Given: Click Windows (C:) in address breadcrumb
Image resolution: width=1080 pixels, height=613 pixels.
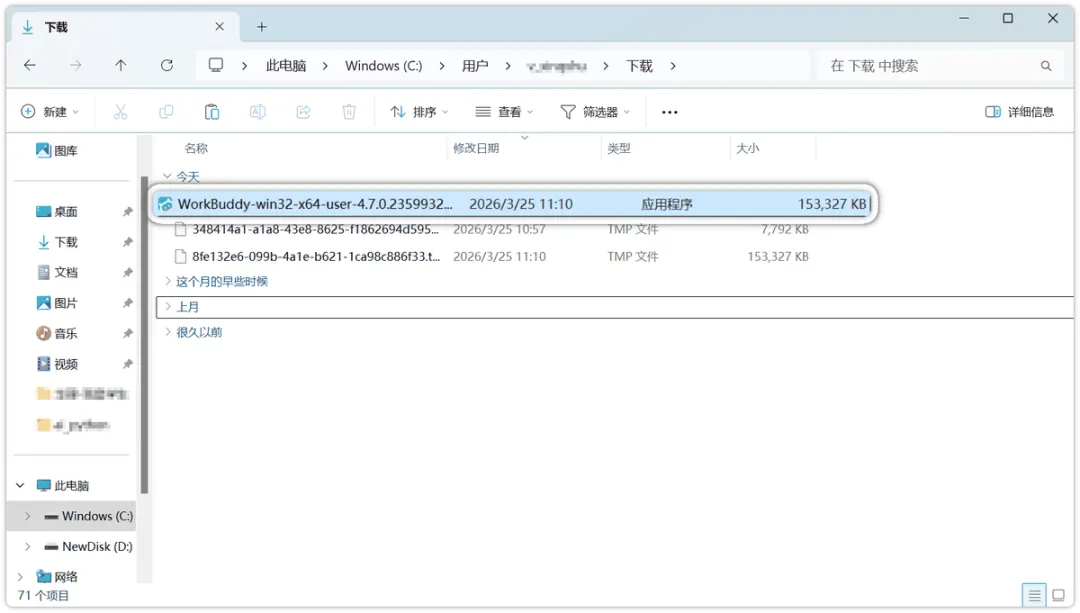Looking at the screenshot, I should (384, 65).
